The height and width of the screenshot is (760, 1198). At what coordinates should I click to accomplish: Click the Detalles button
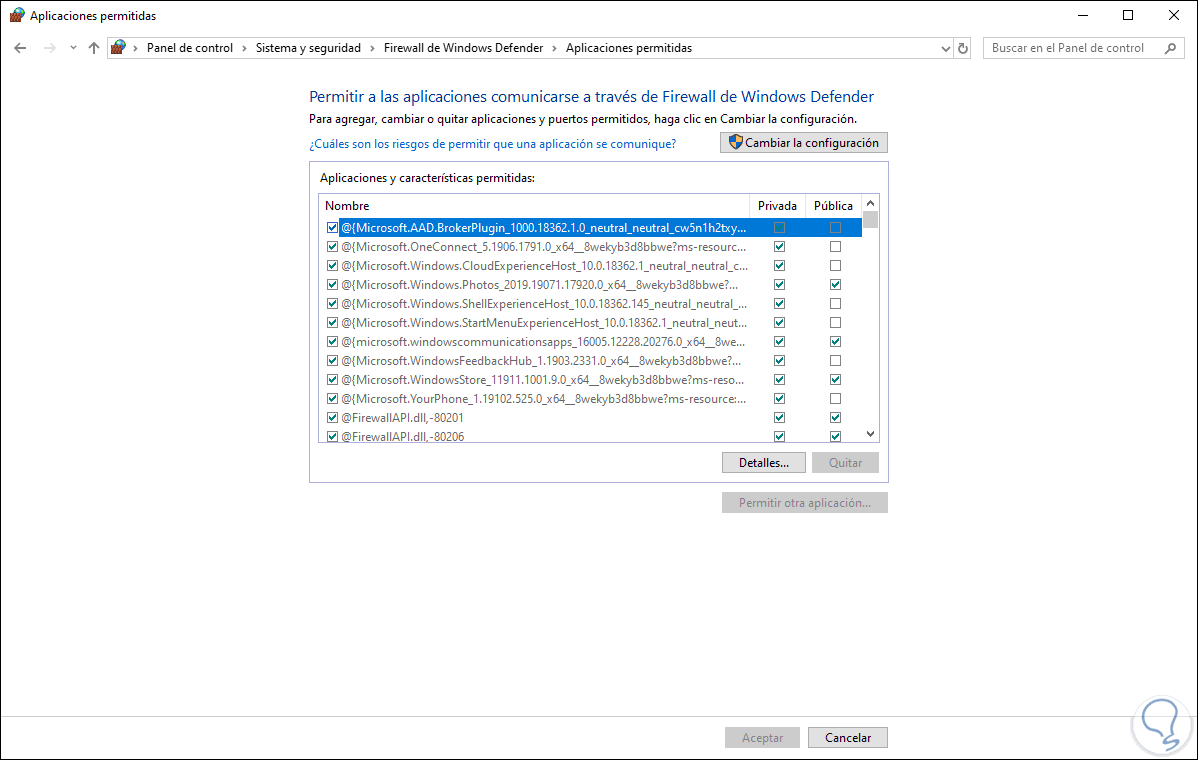click(763, 463)
